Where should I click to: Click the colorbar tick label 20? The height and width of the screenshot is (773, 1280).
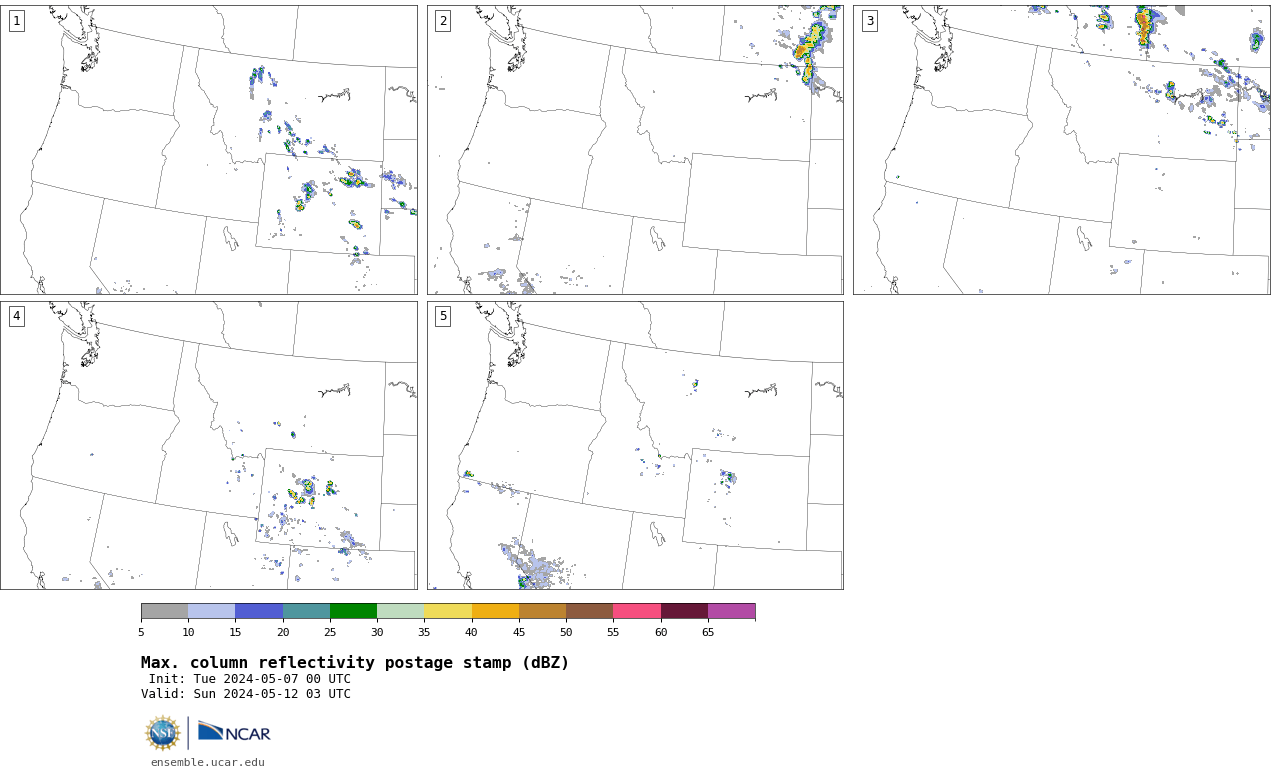tap(283, 632)
